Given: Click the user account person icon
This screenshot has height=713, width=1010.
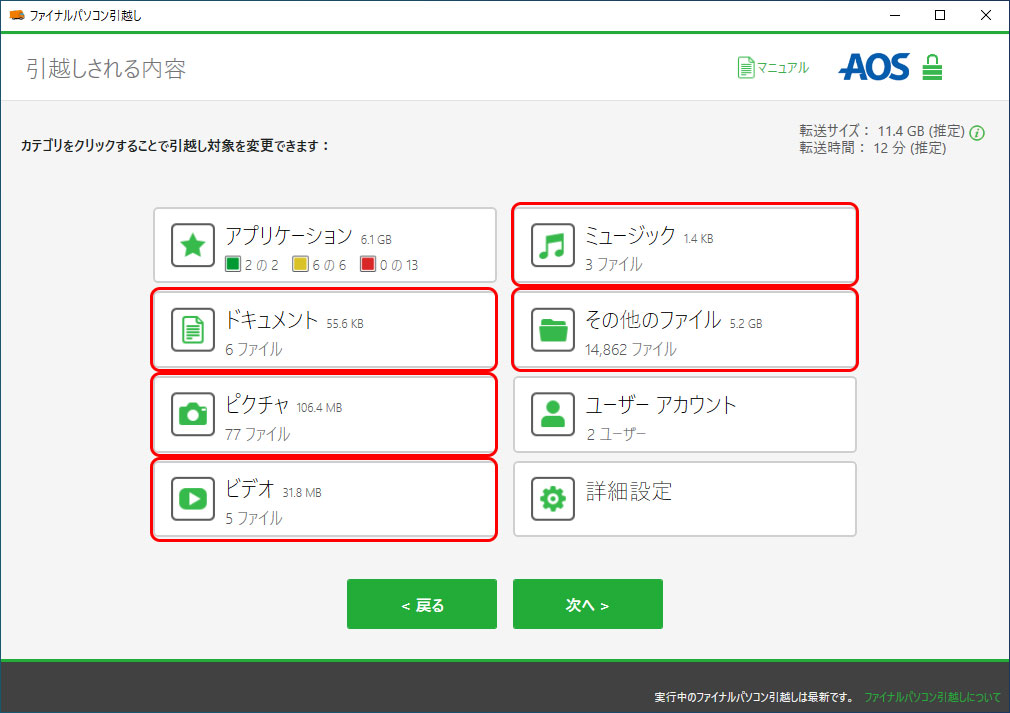Looking at the screenshot, I should tap(553, 415).
